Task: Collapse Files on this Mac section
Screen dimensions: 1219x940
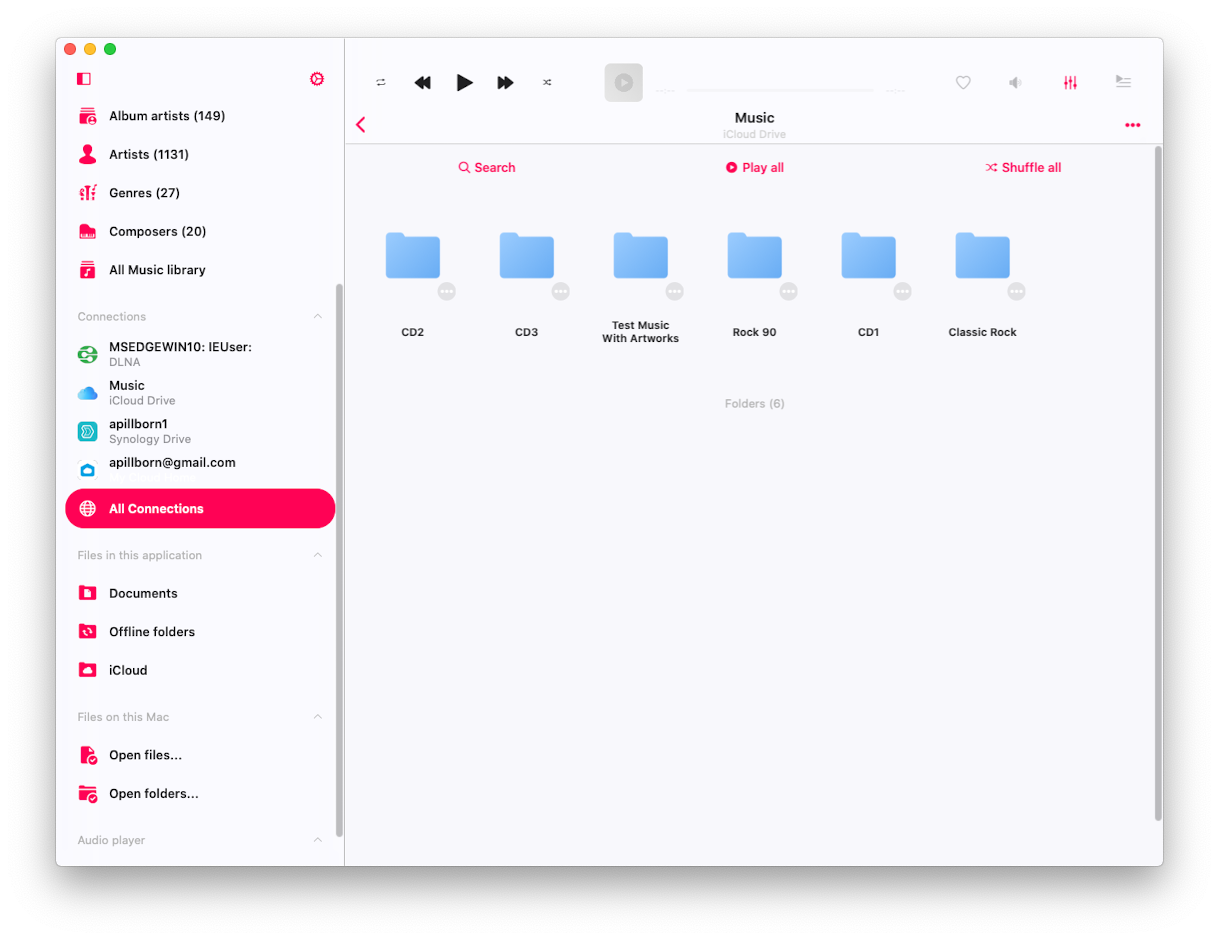Action: pos(318,717)
